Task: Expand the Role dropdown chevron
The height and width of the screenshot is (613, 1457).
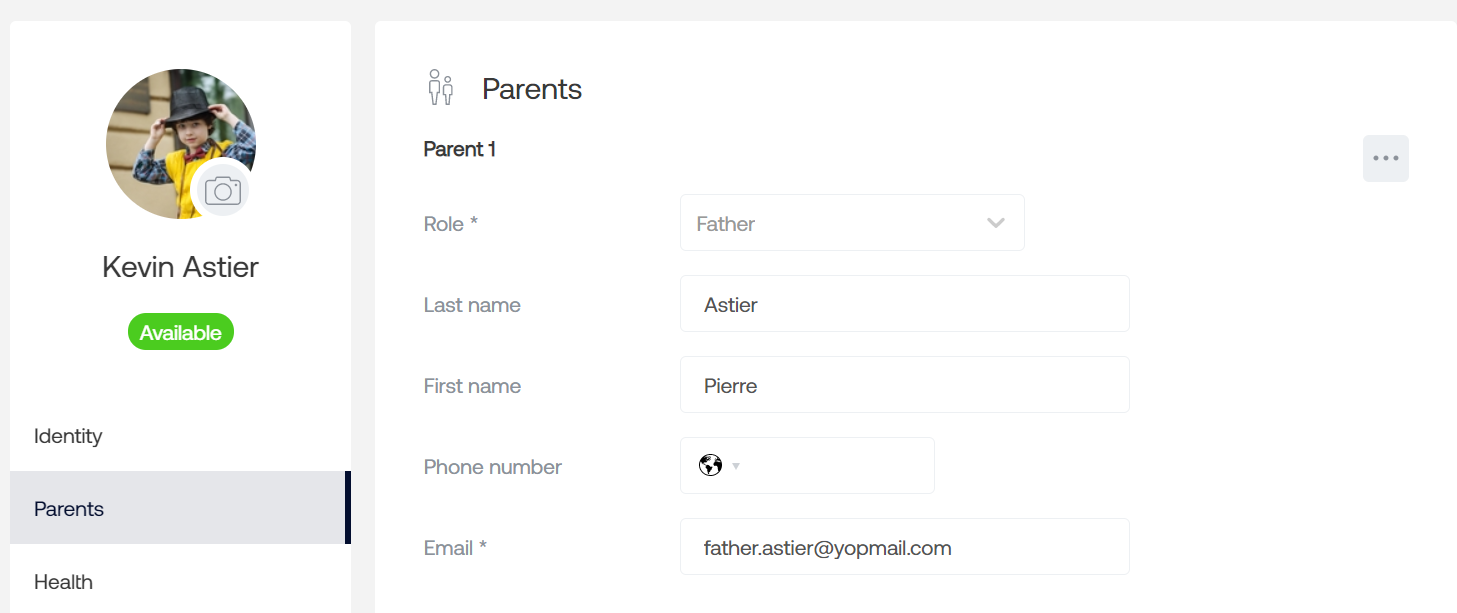Action: [996, 223]
